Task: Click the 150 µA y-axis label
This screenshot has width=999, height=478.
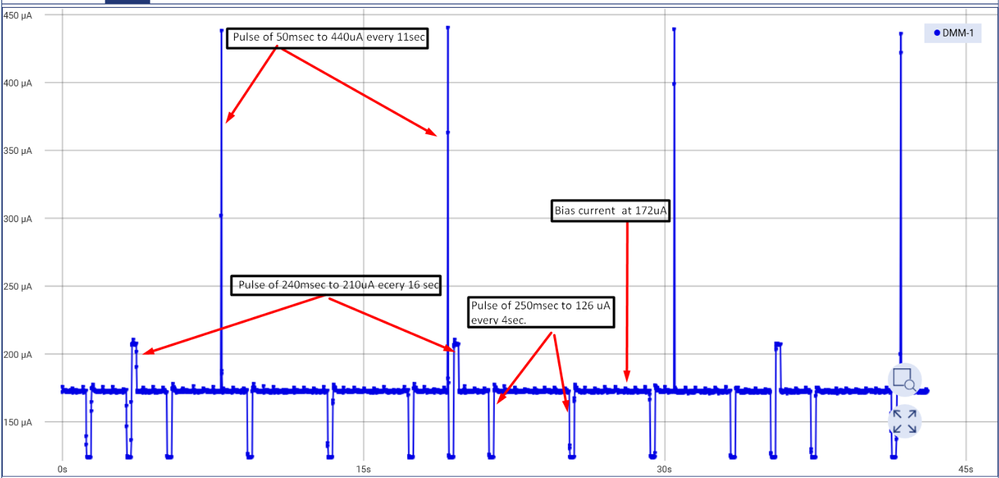Action: [x=18, y=422]
